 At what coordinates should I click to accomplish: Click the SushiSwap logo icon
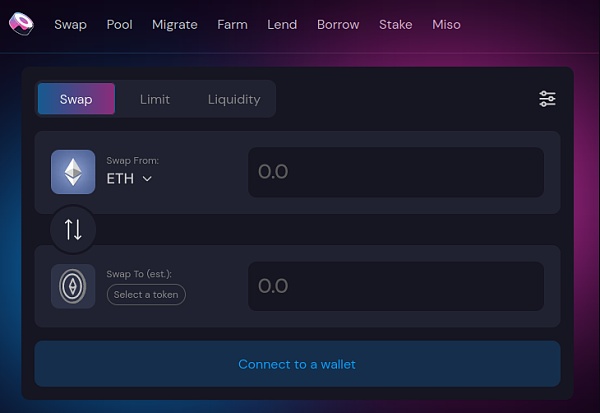coord(21,24)
